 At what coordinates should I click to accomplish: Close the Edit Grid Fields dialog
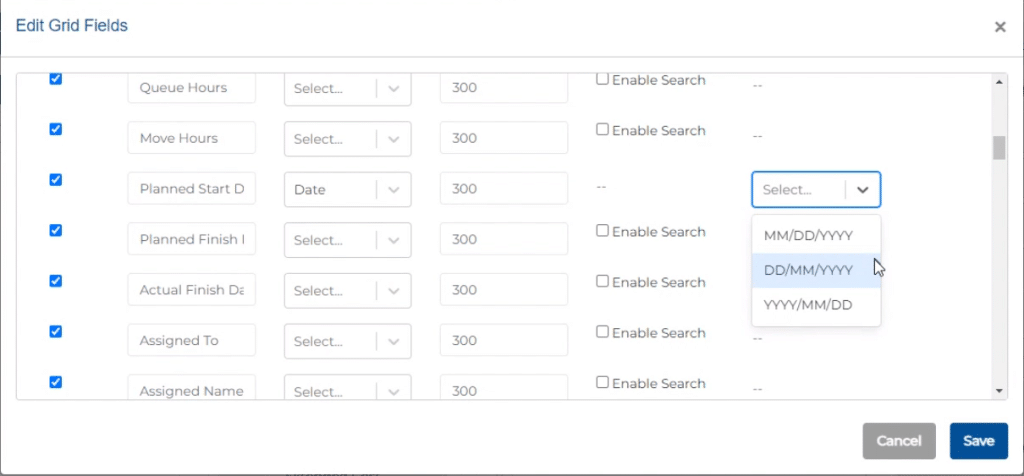coord(1000,27)
